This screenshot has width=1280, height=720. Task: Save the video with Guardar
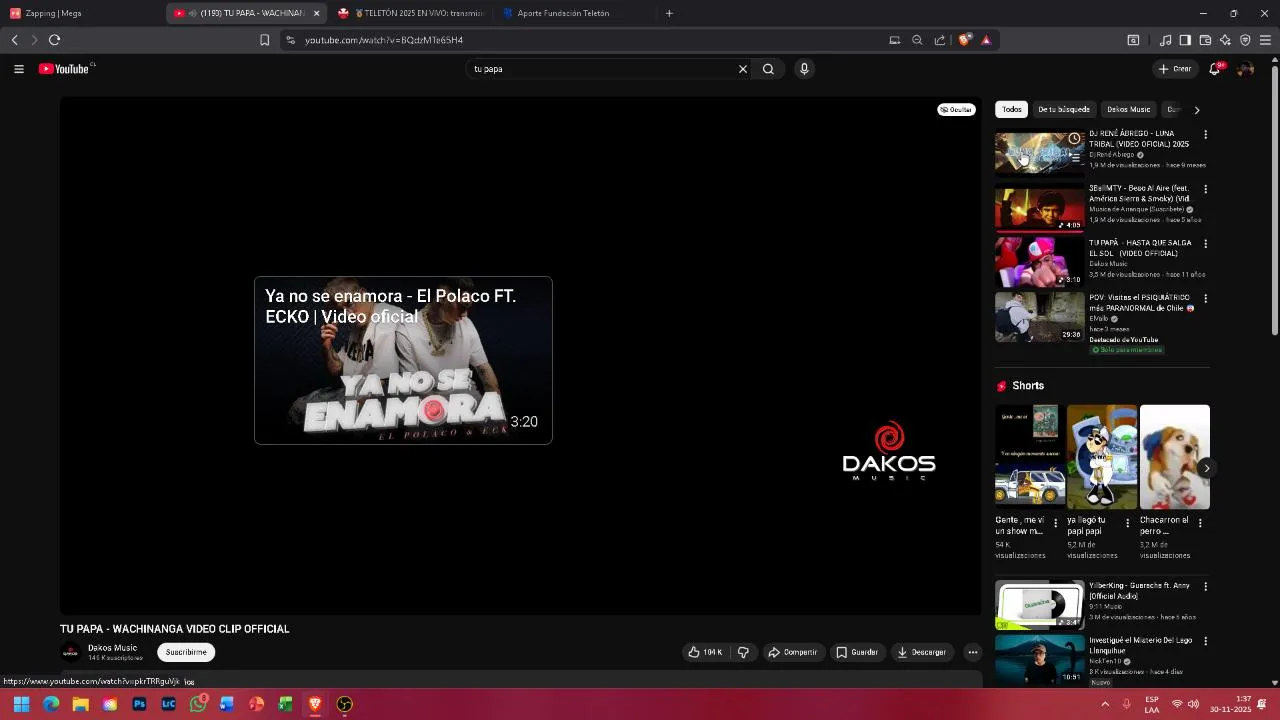(857, 652)
